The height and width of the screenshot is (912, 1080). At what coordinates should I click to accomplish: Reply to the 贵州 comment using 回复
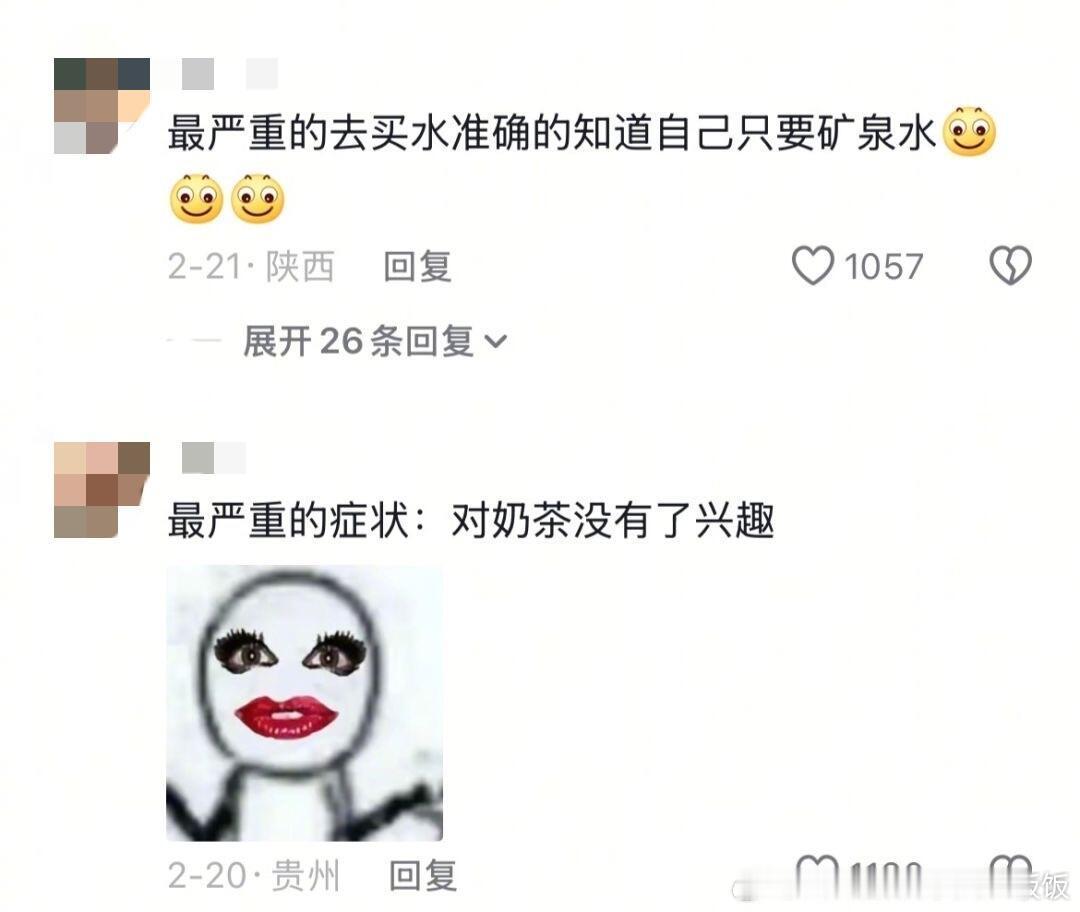click(422, 875)
